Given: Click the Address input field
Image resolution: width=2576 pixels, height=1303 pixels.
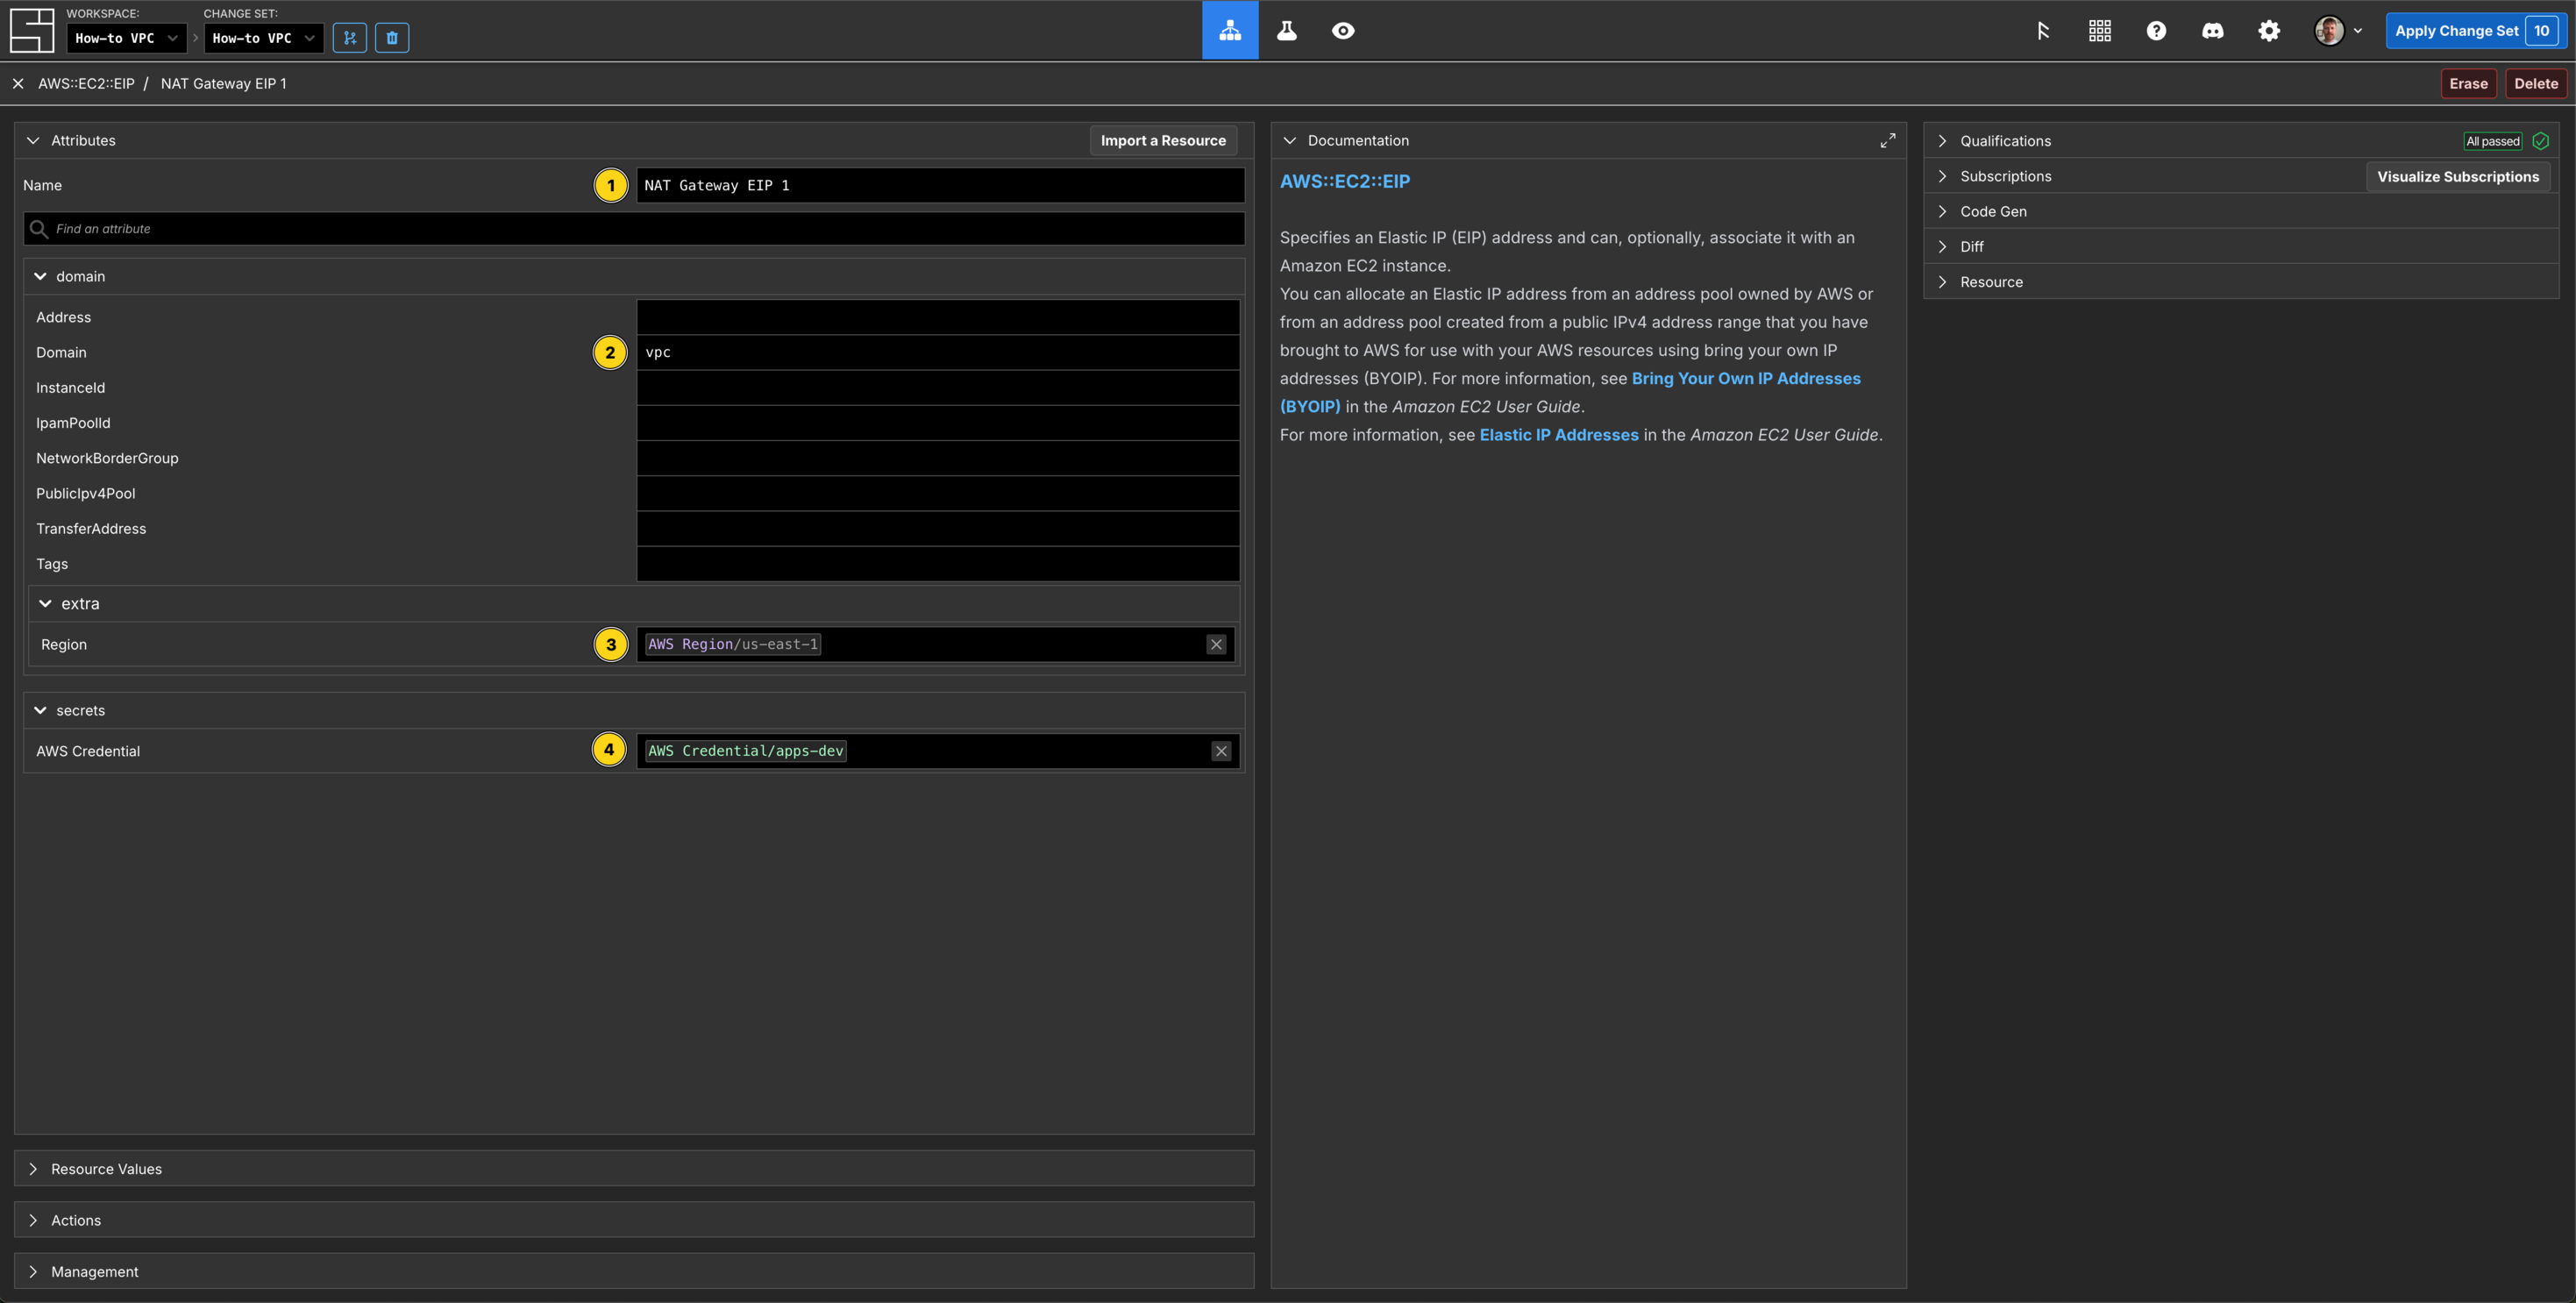Looking at the screenshot, I should coord(938,317).
